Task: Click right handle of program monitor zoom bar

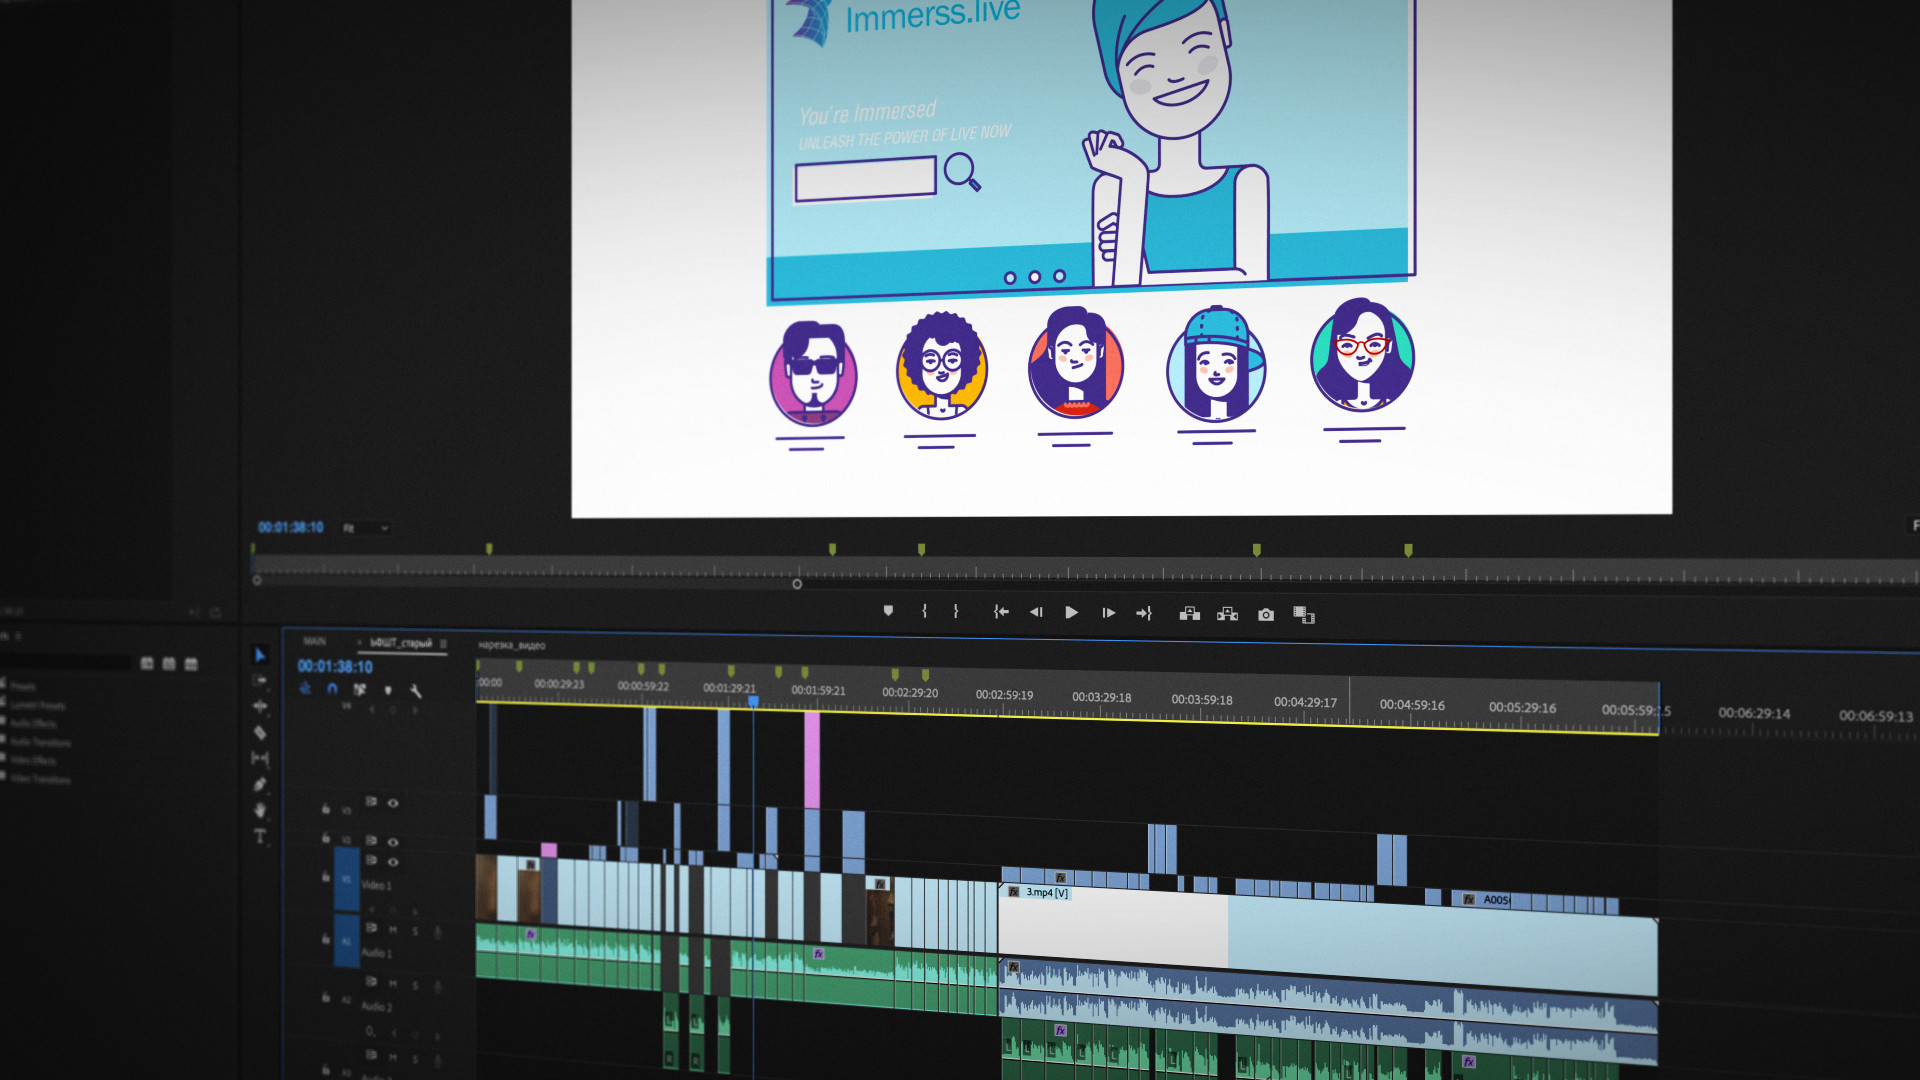Action: point(797,584)
